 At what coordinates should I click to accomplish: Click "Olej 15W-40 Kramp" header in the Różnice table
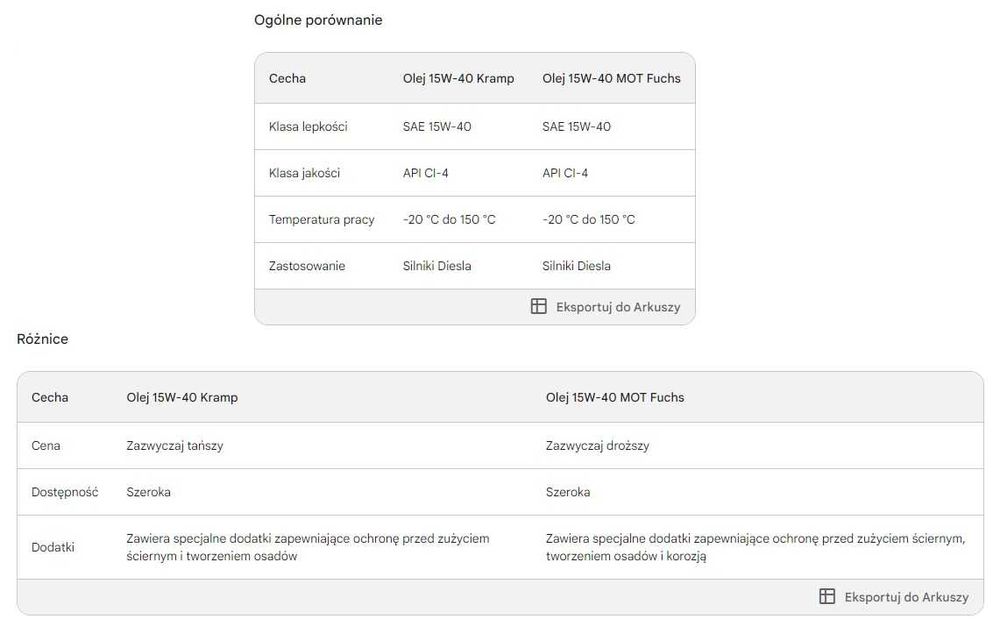[182, 397]
